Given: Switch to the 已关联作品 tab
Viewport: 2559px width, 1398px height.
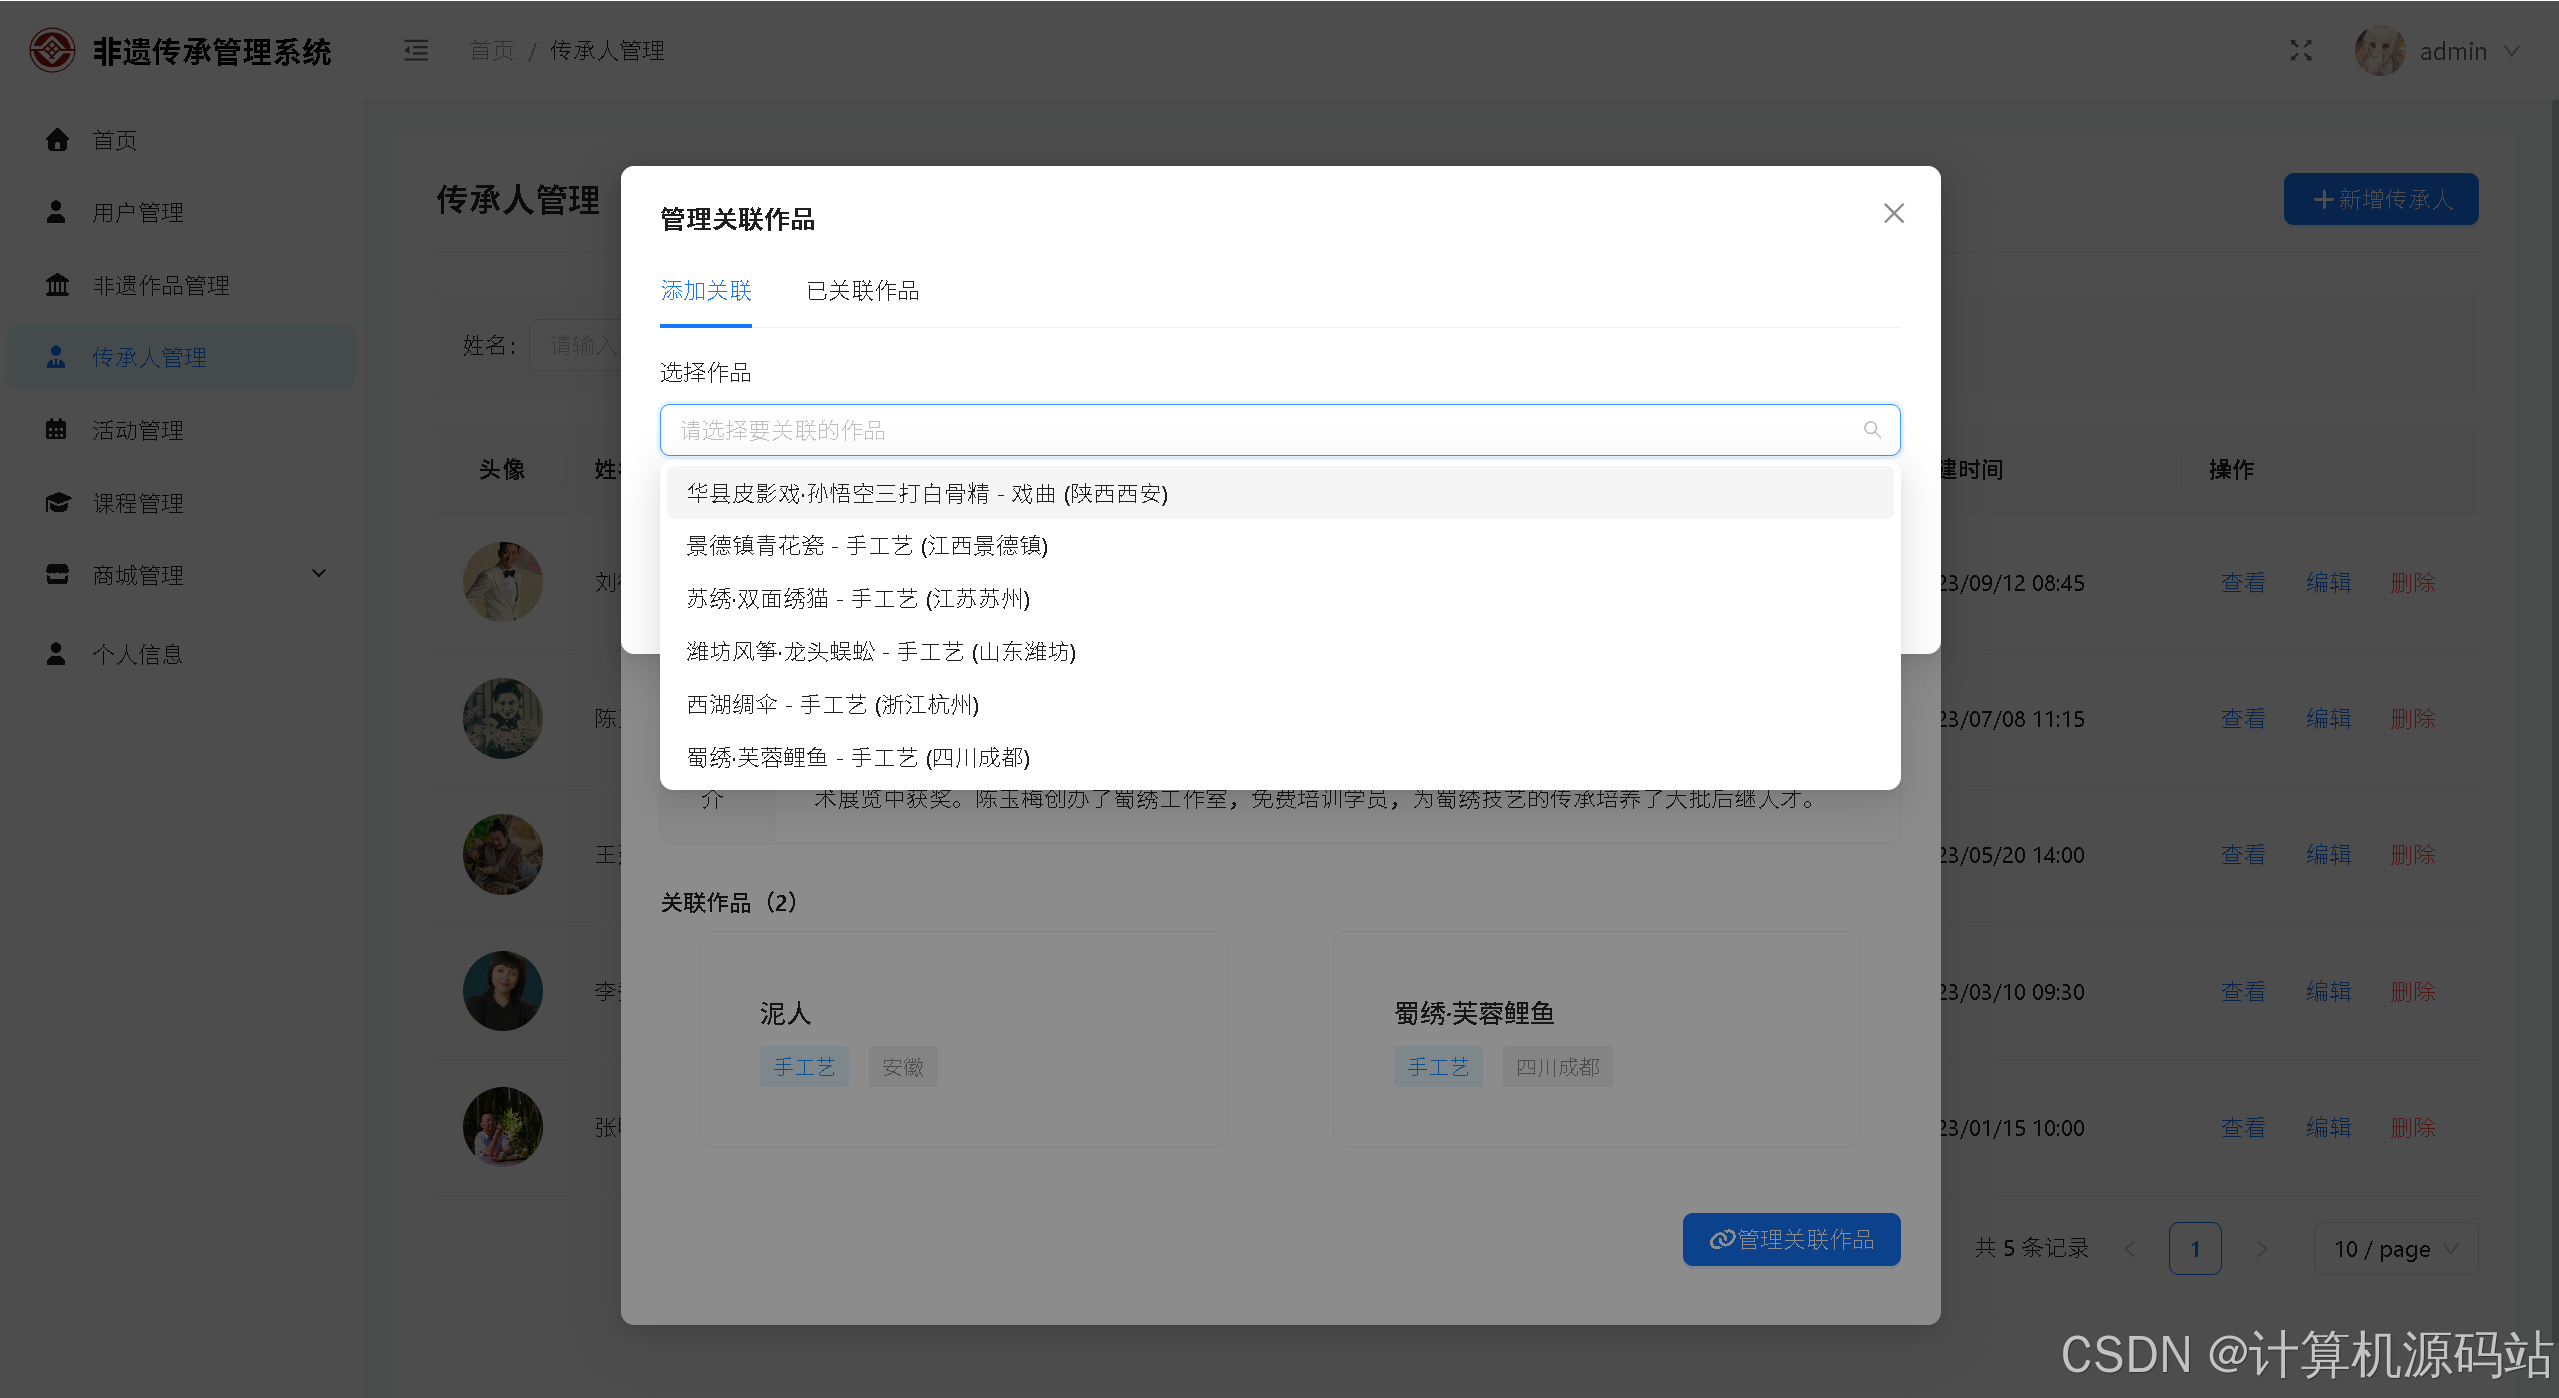Looking at the screenshot, I should 862,291.
